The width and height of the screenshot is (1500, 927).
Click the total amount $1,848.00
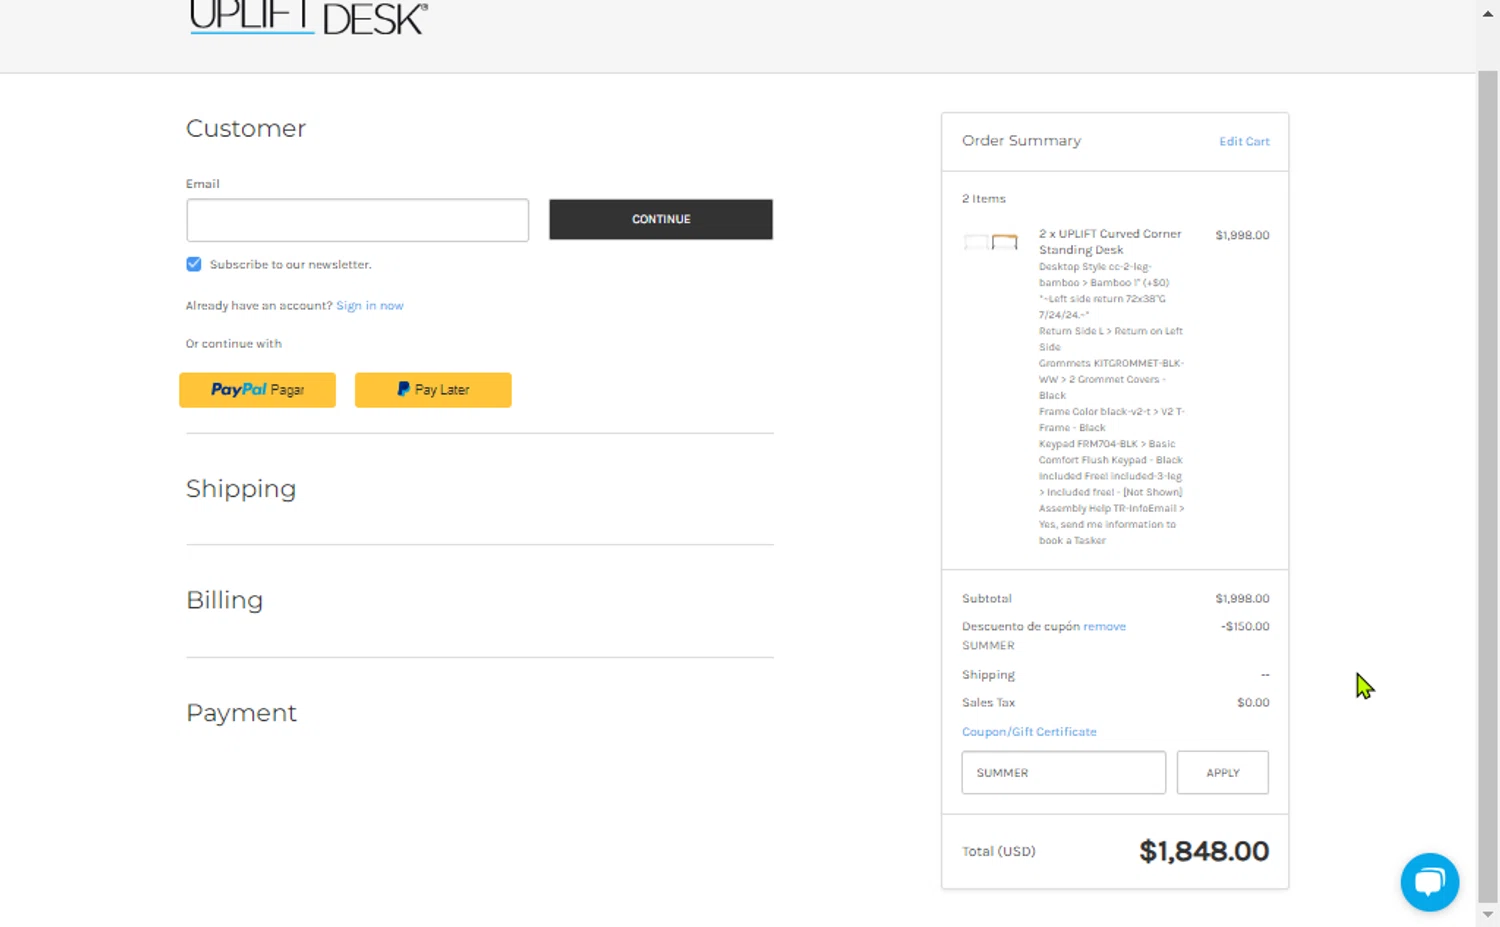tap(1204, 851)
